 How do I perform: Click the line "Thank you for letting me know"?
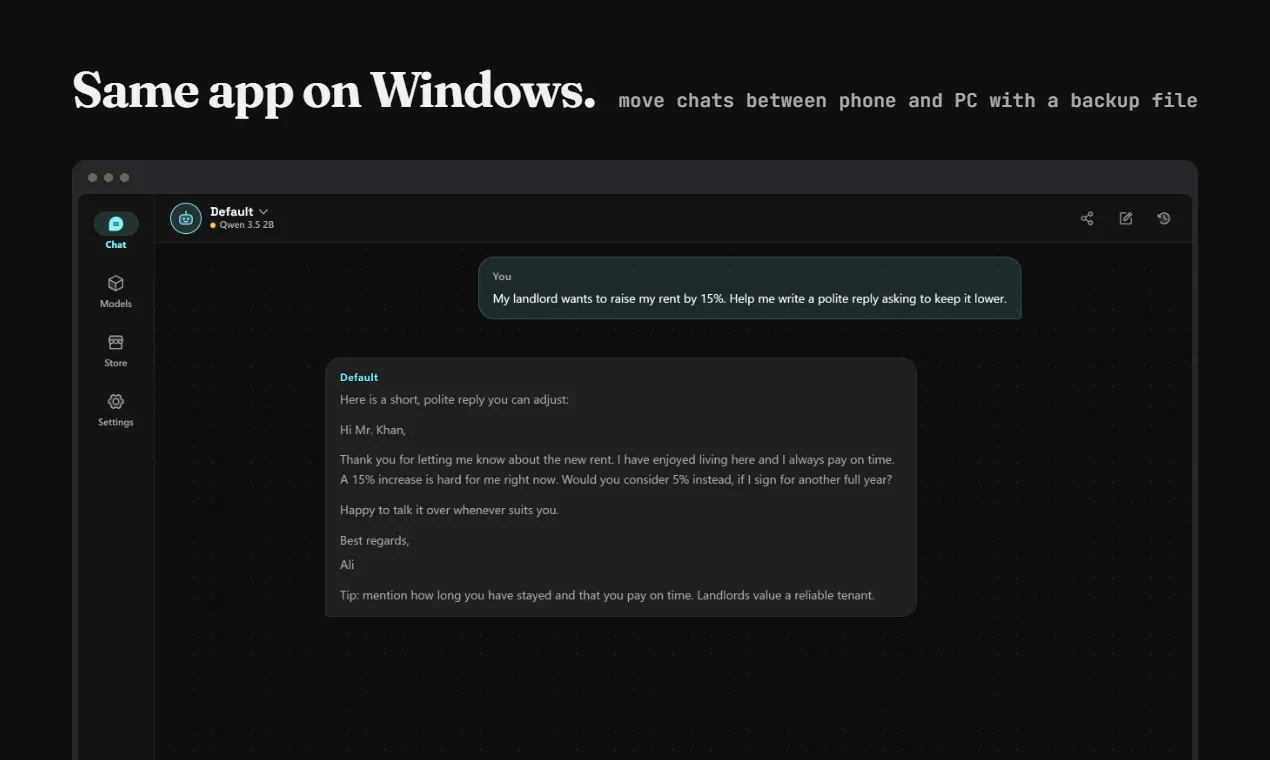pos(617,460)
